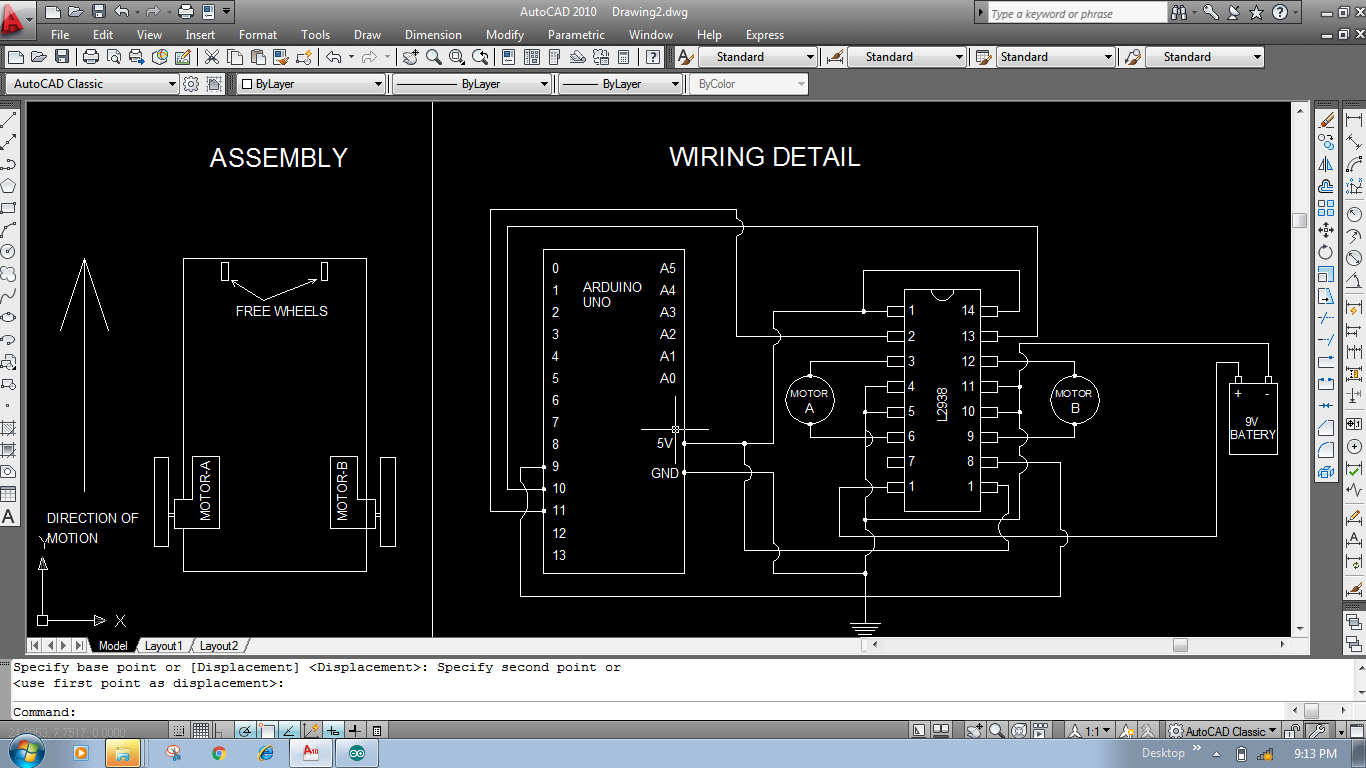Open the Parametric menu
Screen dimensions: 1366x768
(577, 34)
